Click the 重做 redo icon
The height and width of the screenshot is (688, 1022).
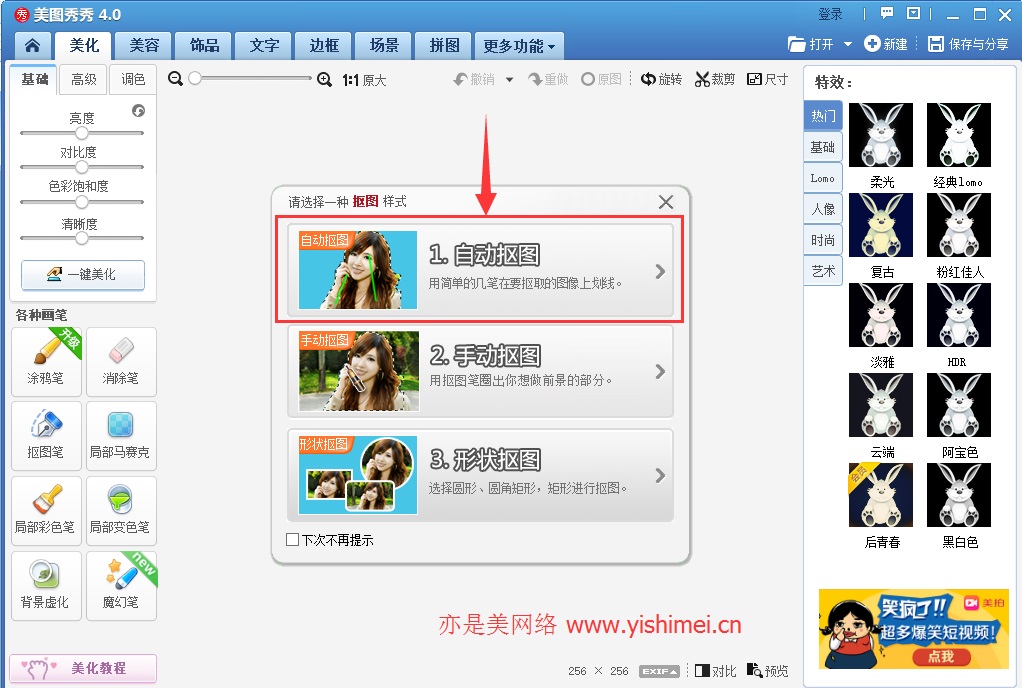click(x=548, y=79)
